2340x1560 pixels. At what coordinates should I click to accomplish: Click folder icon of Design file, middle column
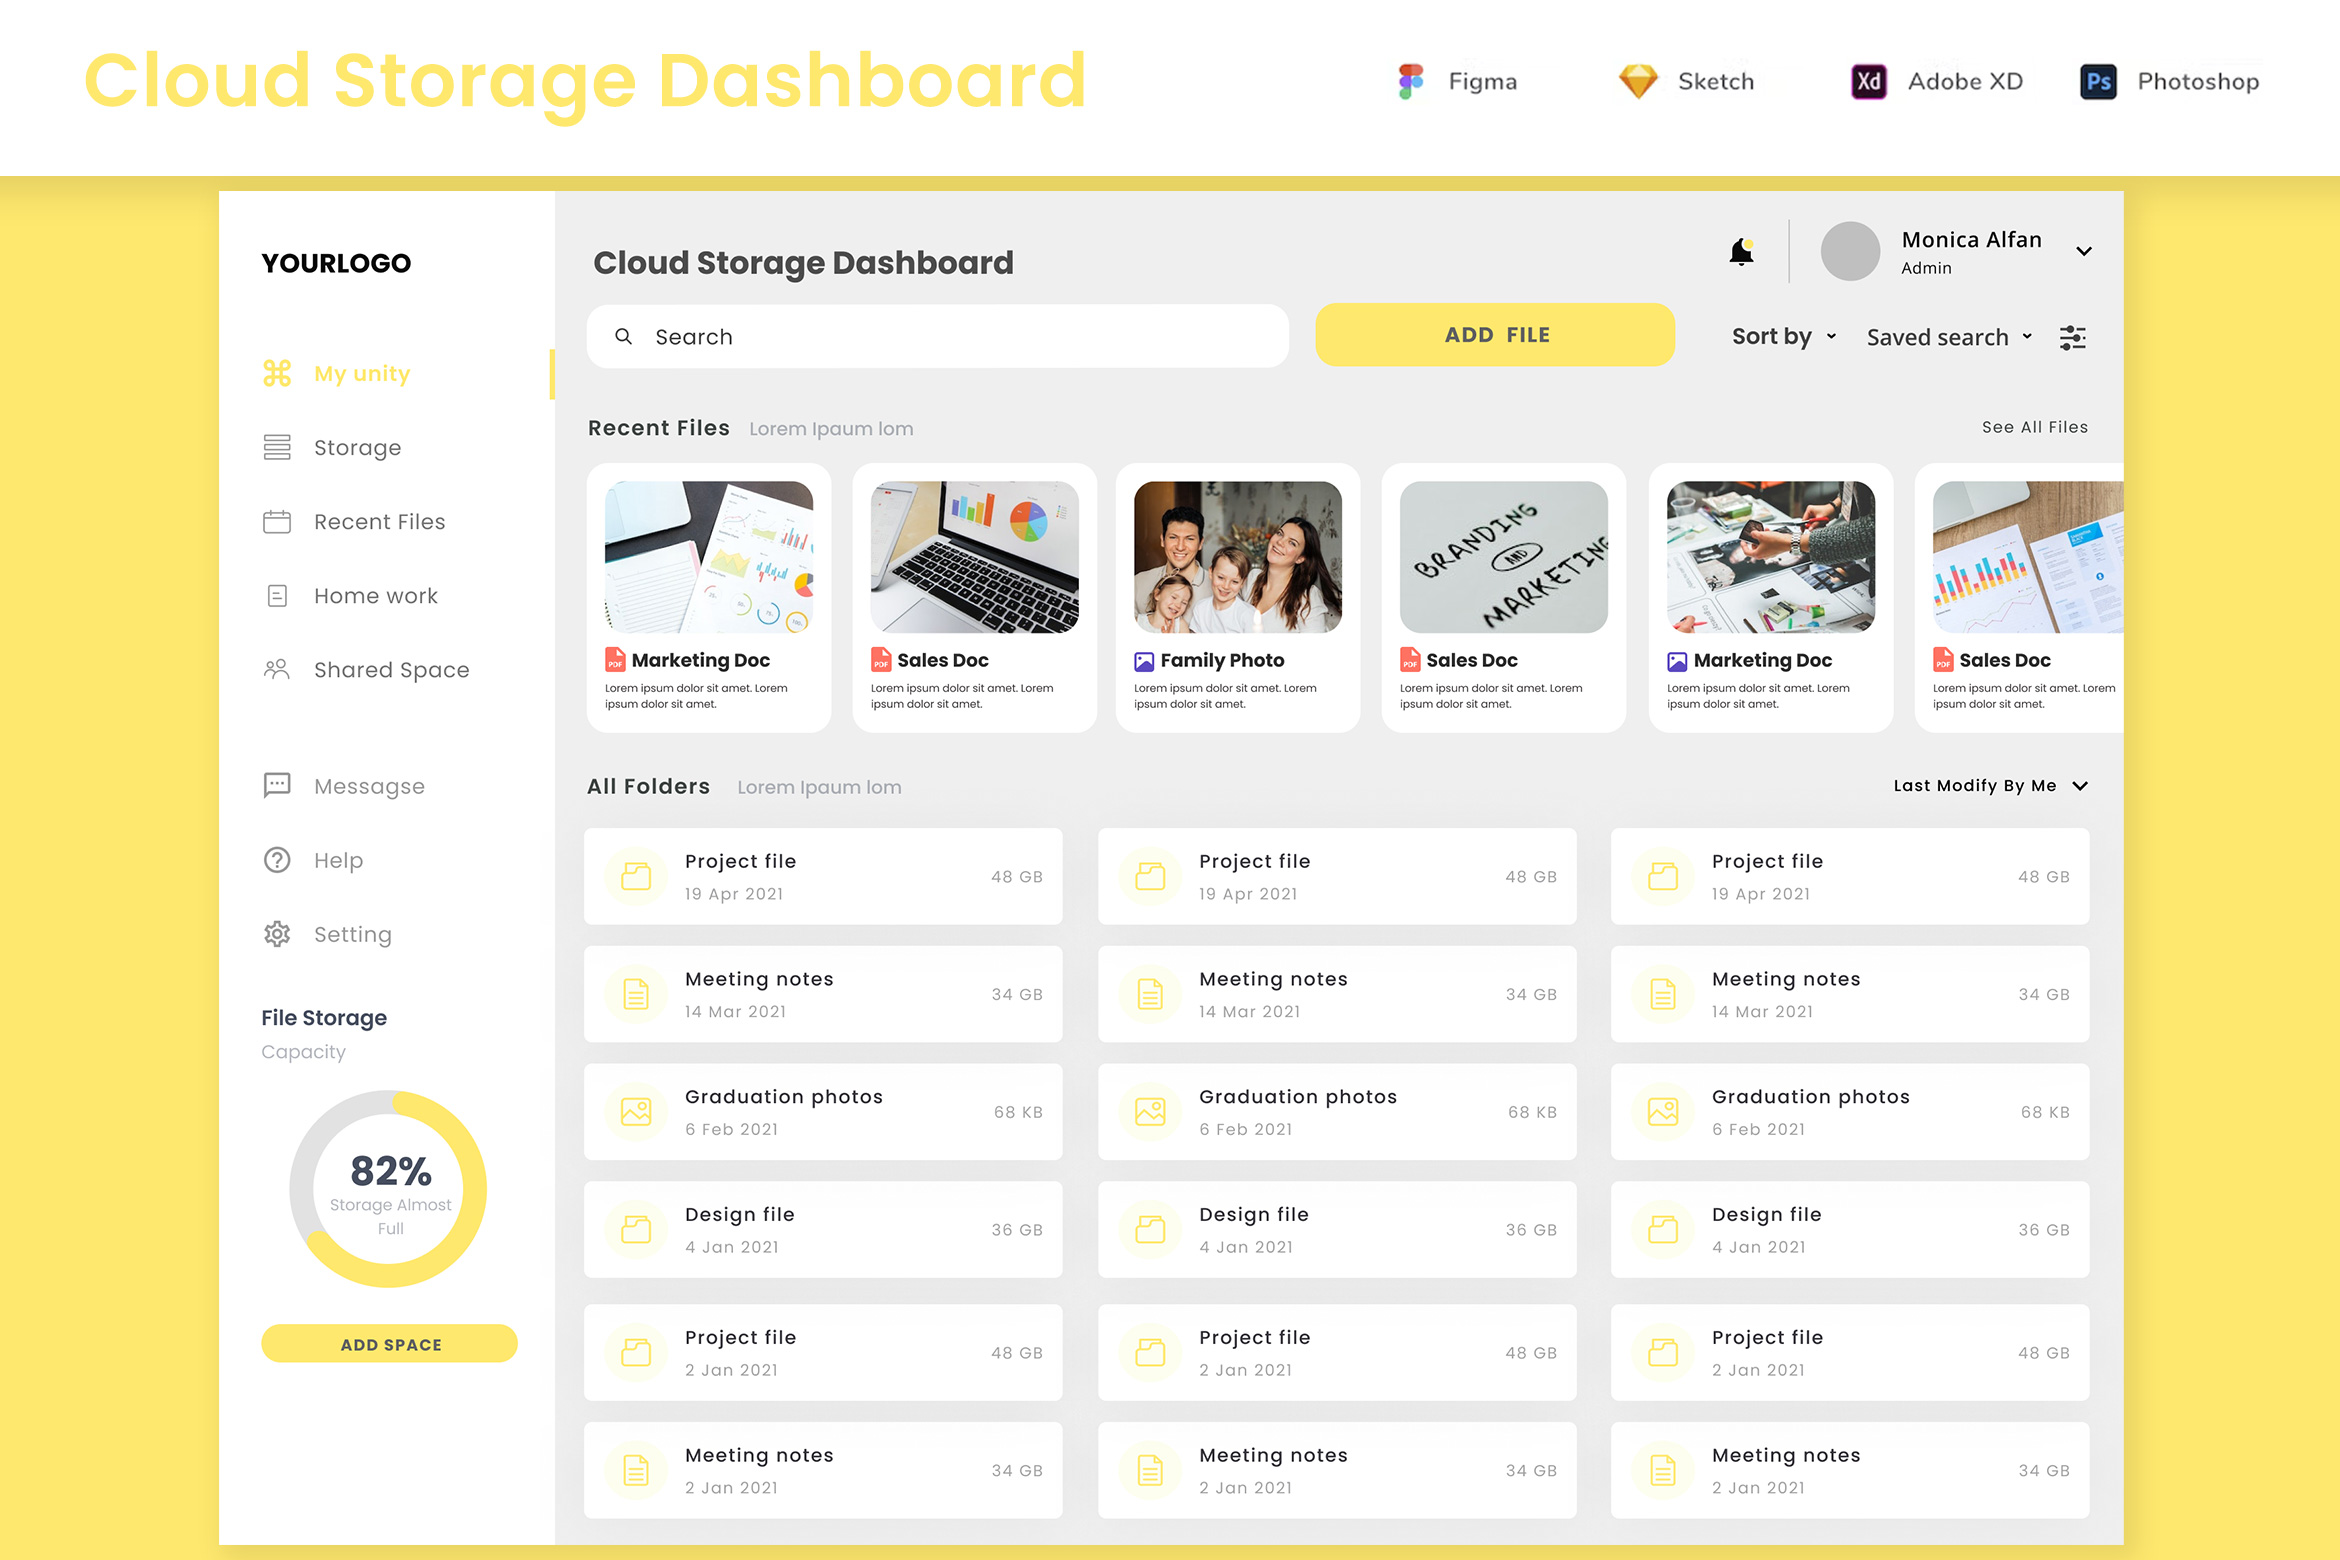[x=1150, y=1230]
